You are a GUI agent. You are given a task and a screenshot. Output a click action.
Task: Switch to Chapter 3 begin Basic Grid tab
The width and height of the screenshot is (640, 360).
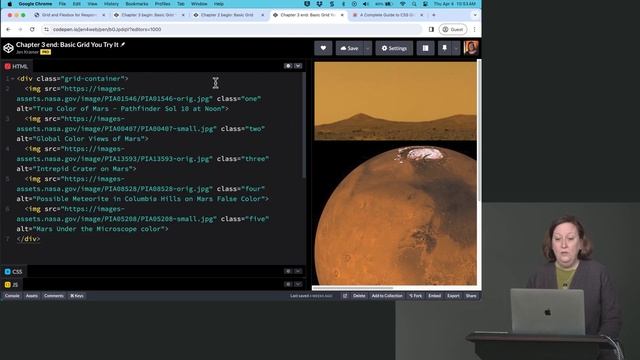point(149,15)
